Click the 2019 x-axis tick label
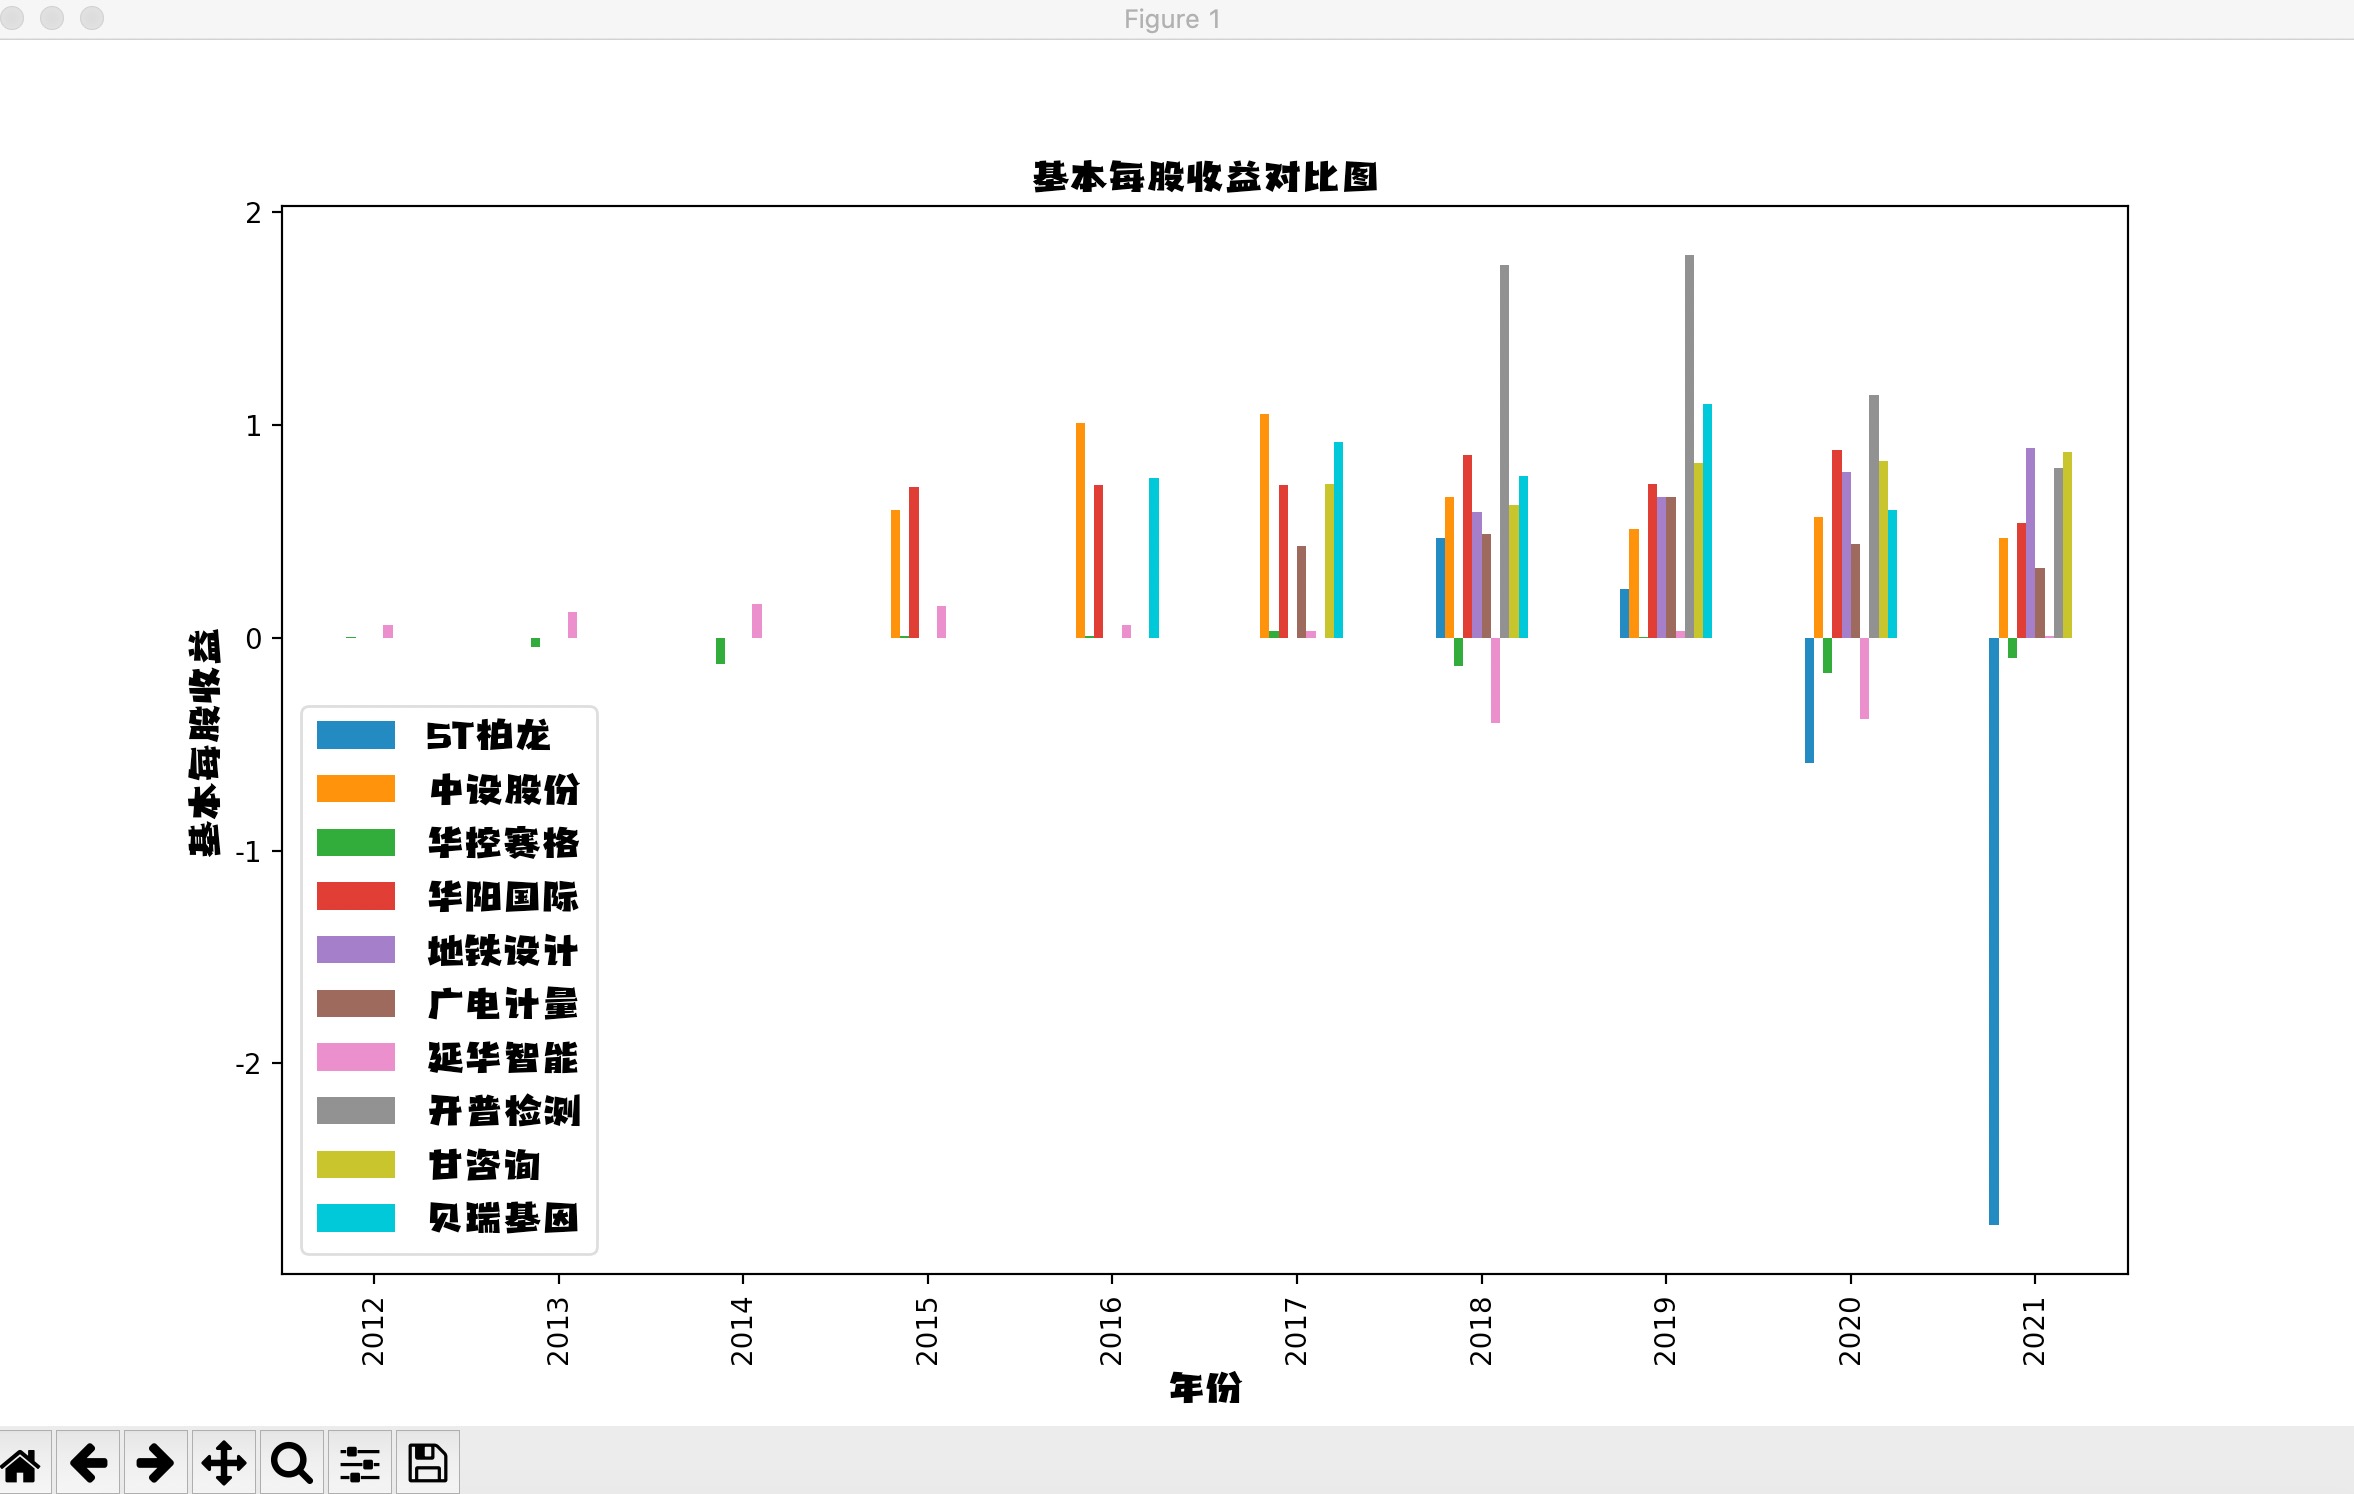Screen dimensions: 2354x1494 [1665, 1331]
